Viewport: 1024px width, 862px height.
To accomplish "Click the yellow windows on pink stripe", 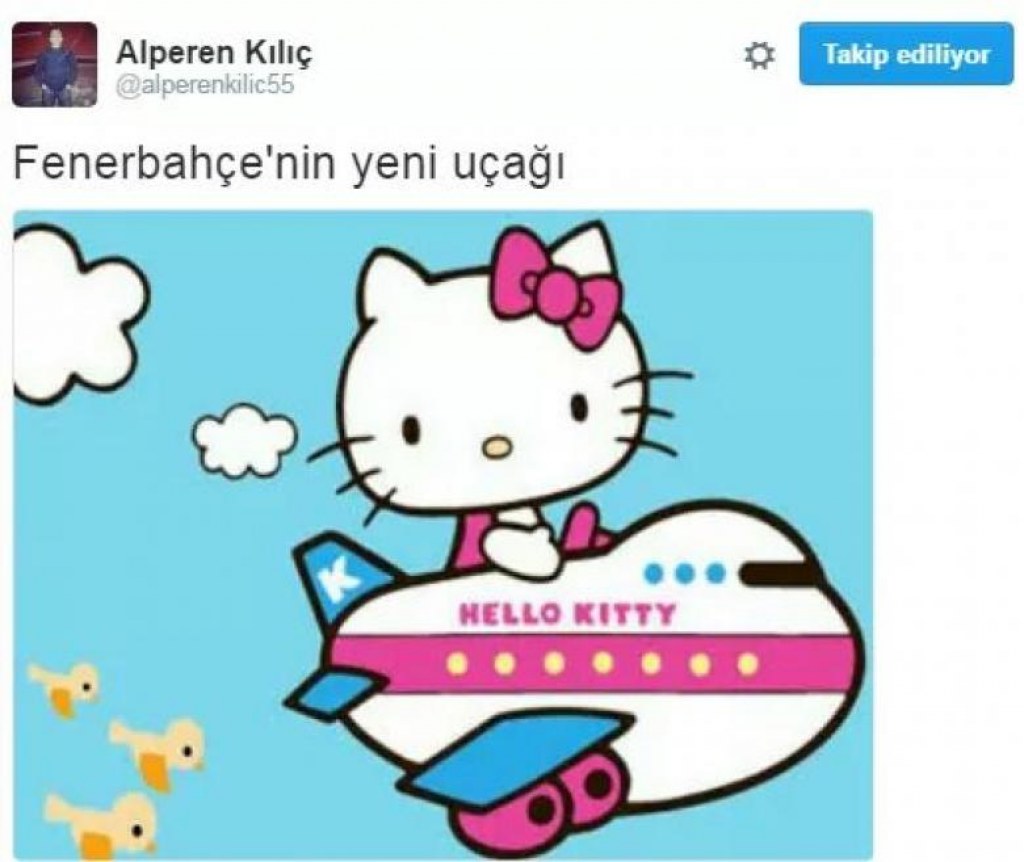I will (602, 663).
